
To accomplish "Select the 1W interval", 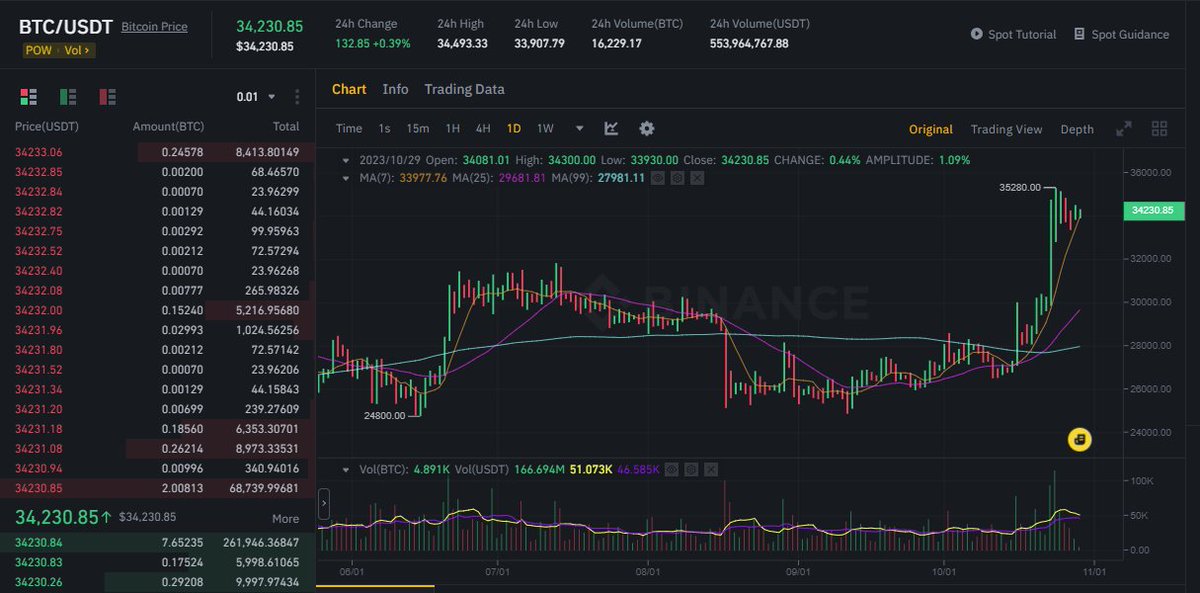I will tap(545, 128).
